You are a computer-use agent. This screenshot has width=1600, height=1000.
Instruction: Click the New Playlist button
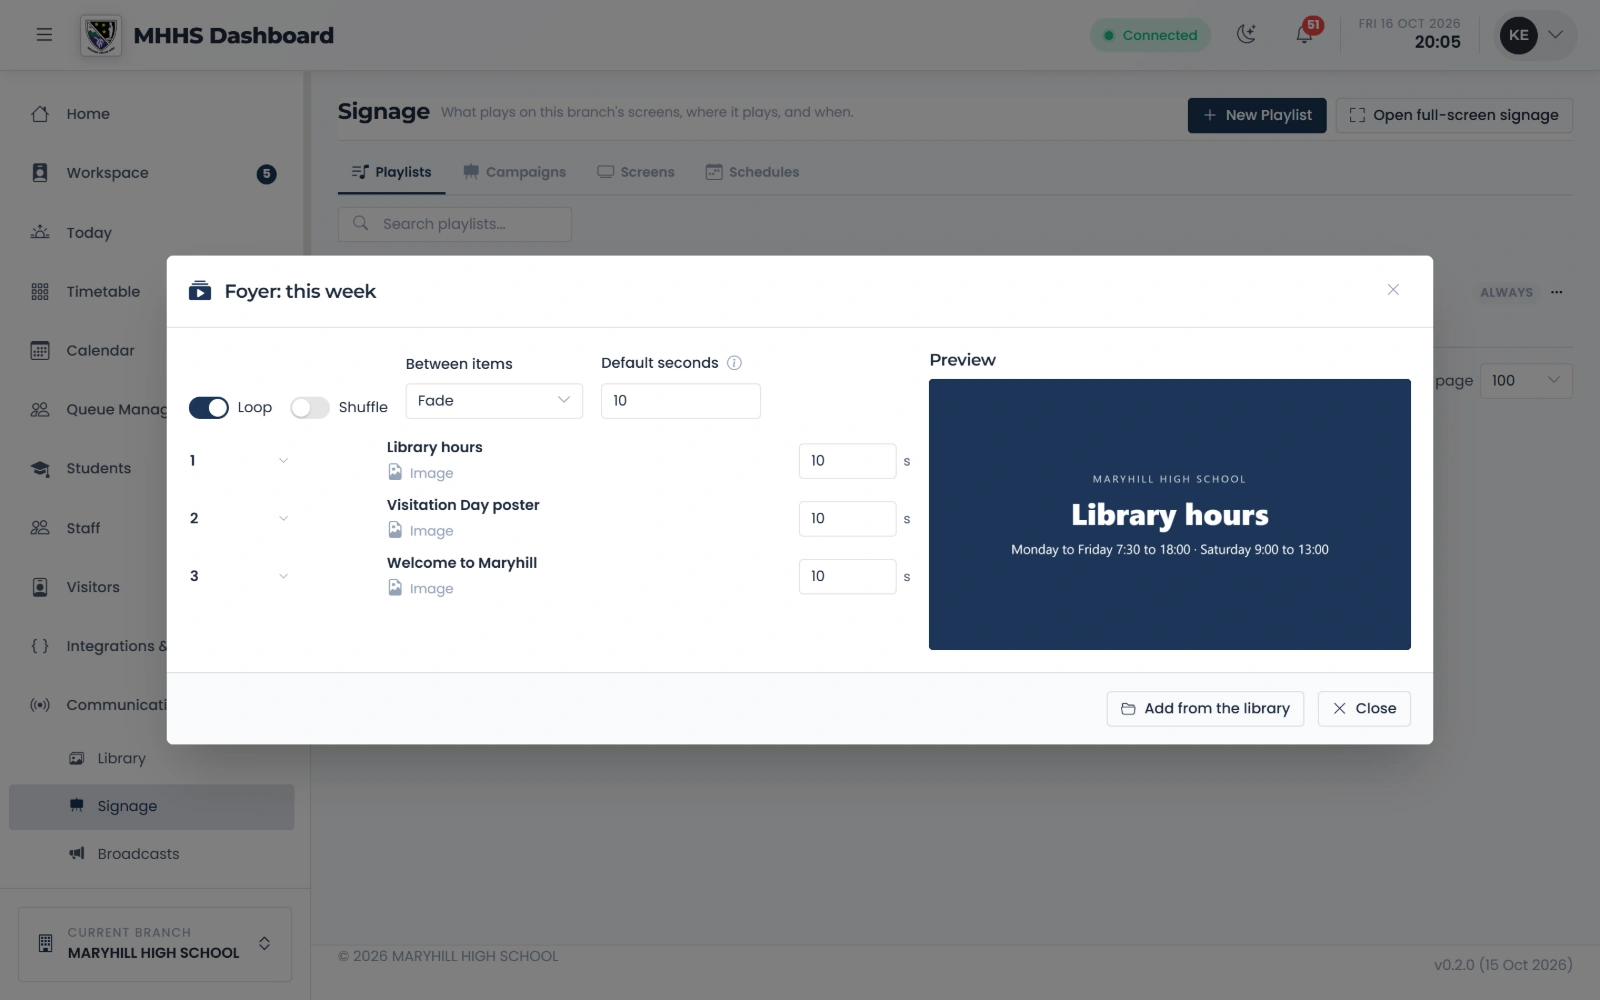tap(1257, 115)
